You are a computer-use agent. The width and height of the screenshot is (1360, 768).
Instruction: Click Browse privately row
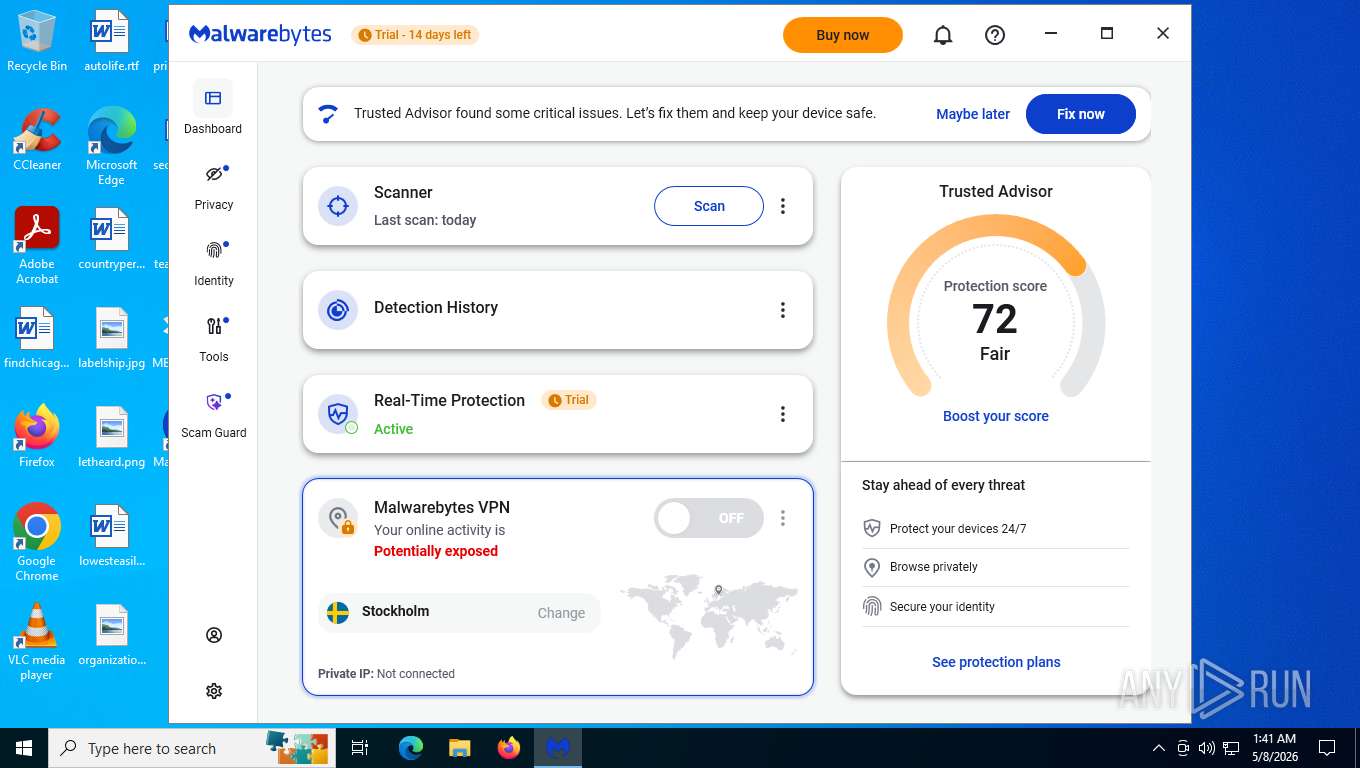click(995, 567)
